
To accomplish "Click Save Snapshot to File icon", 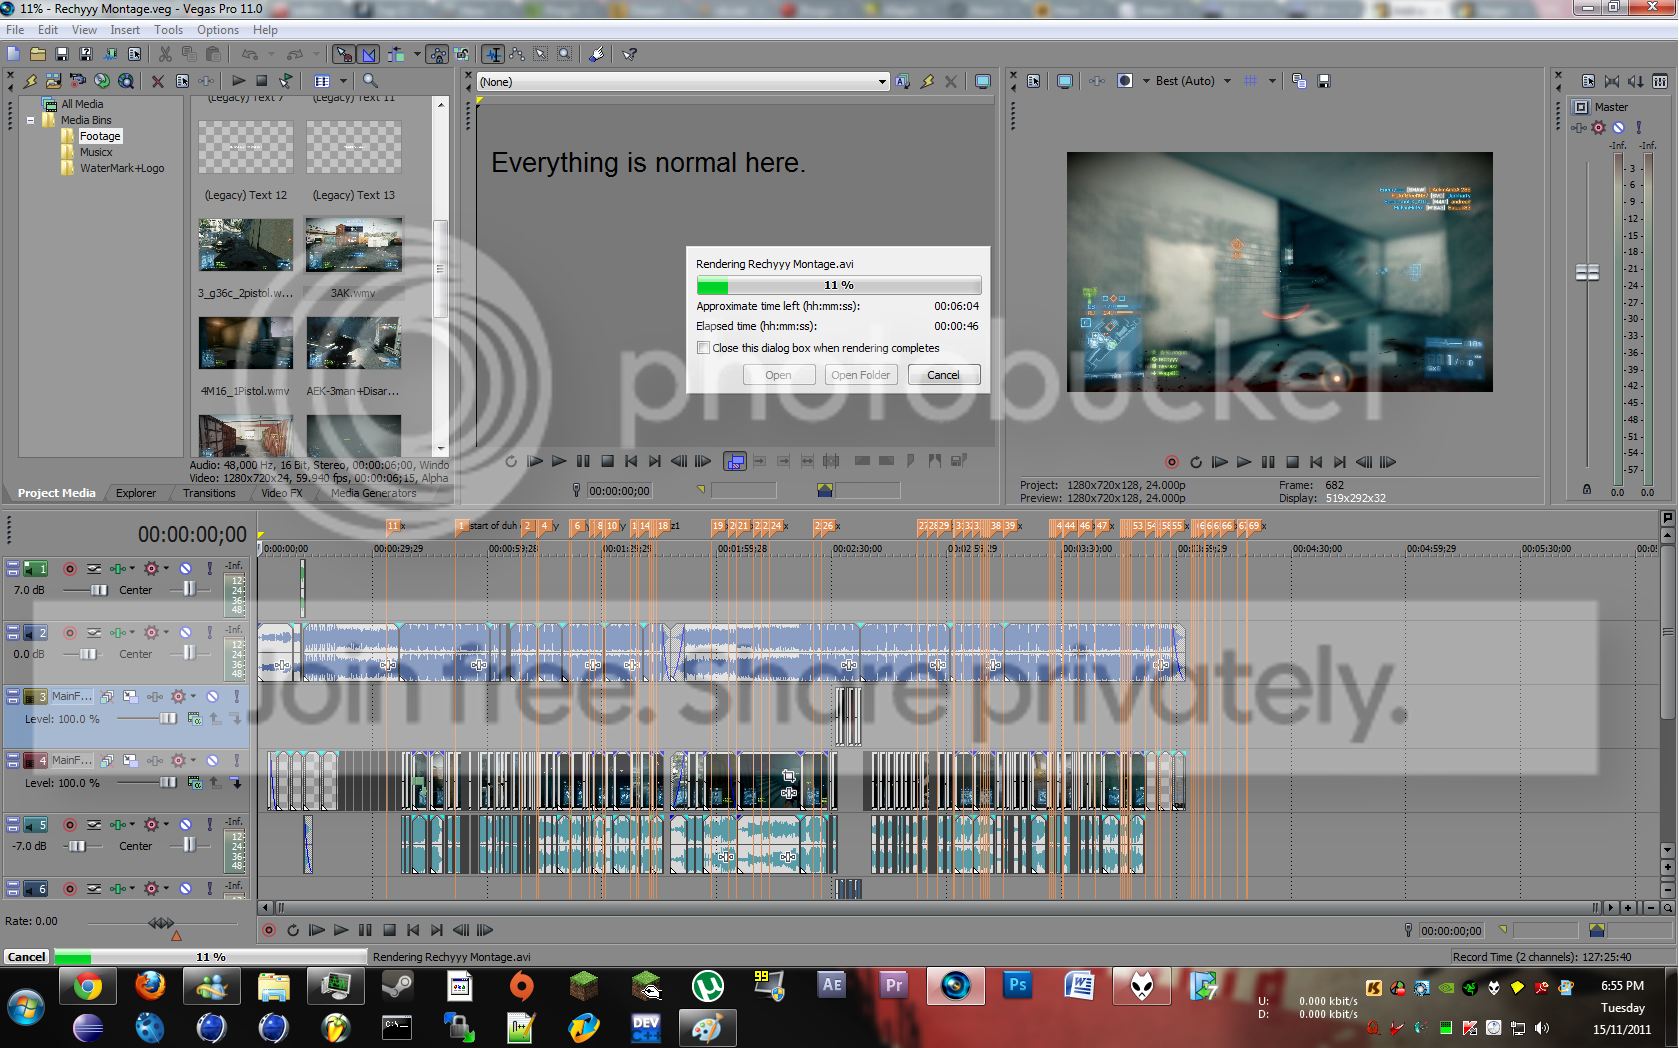I will [x=1324, y=81].
